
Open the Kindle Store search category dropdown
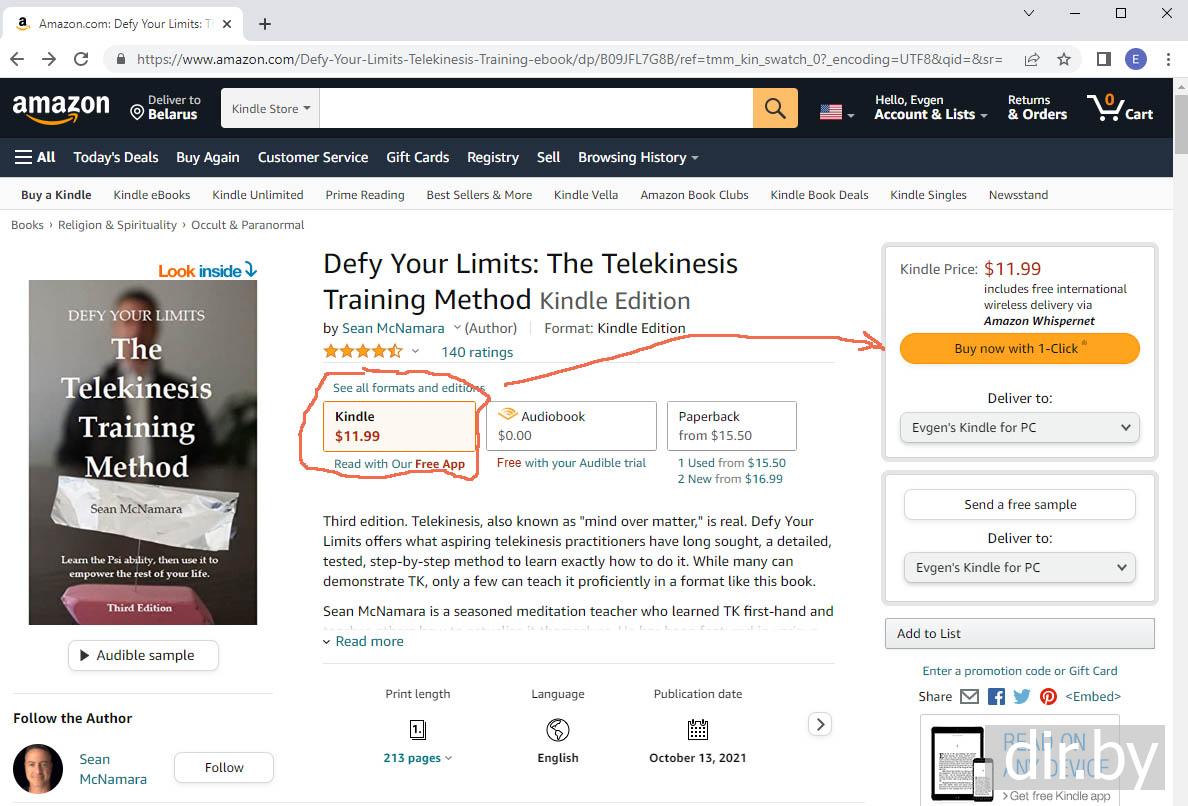[270, 108]
